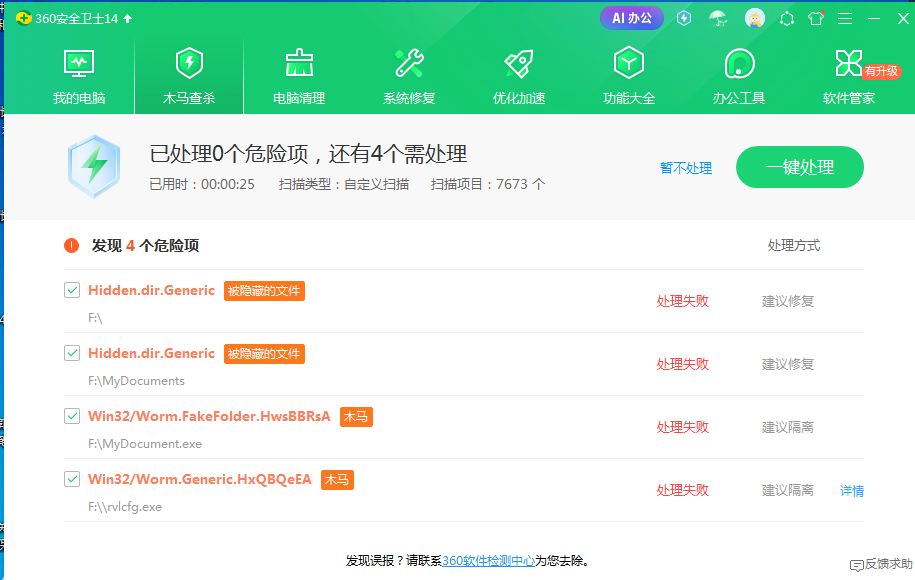Screen dimensions: 915x580
Task: Open 软件管家 icon
Action: 848,63
